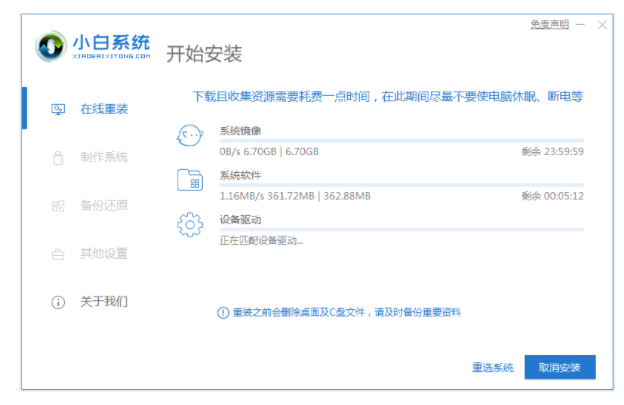624x405 pixels.
Task: Click the 系统镜像 download progress bar
Action: tap(400, 141)
